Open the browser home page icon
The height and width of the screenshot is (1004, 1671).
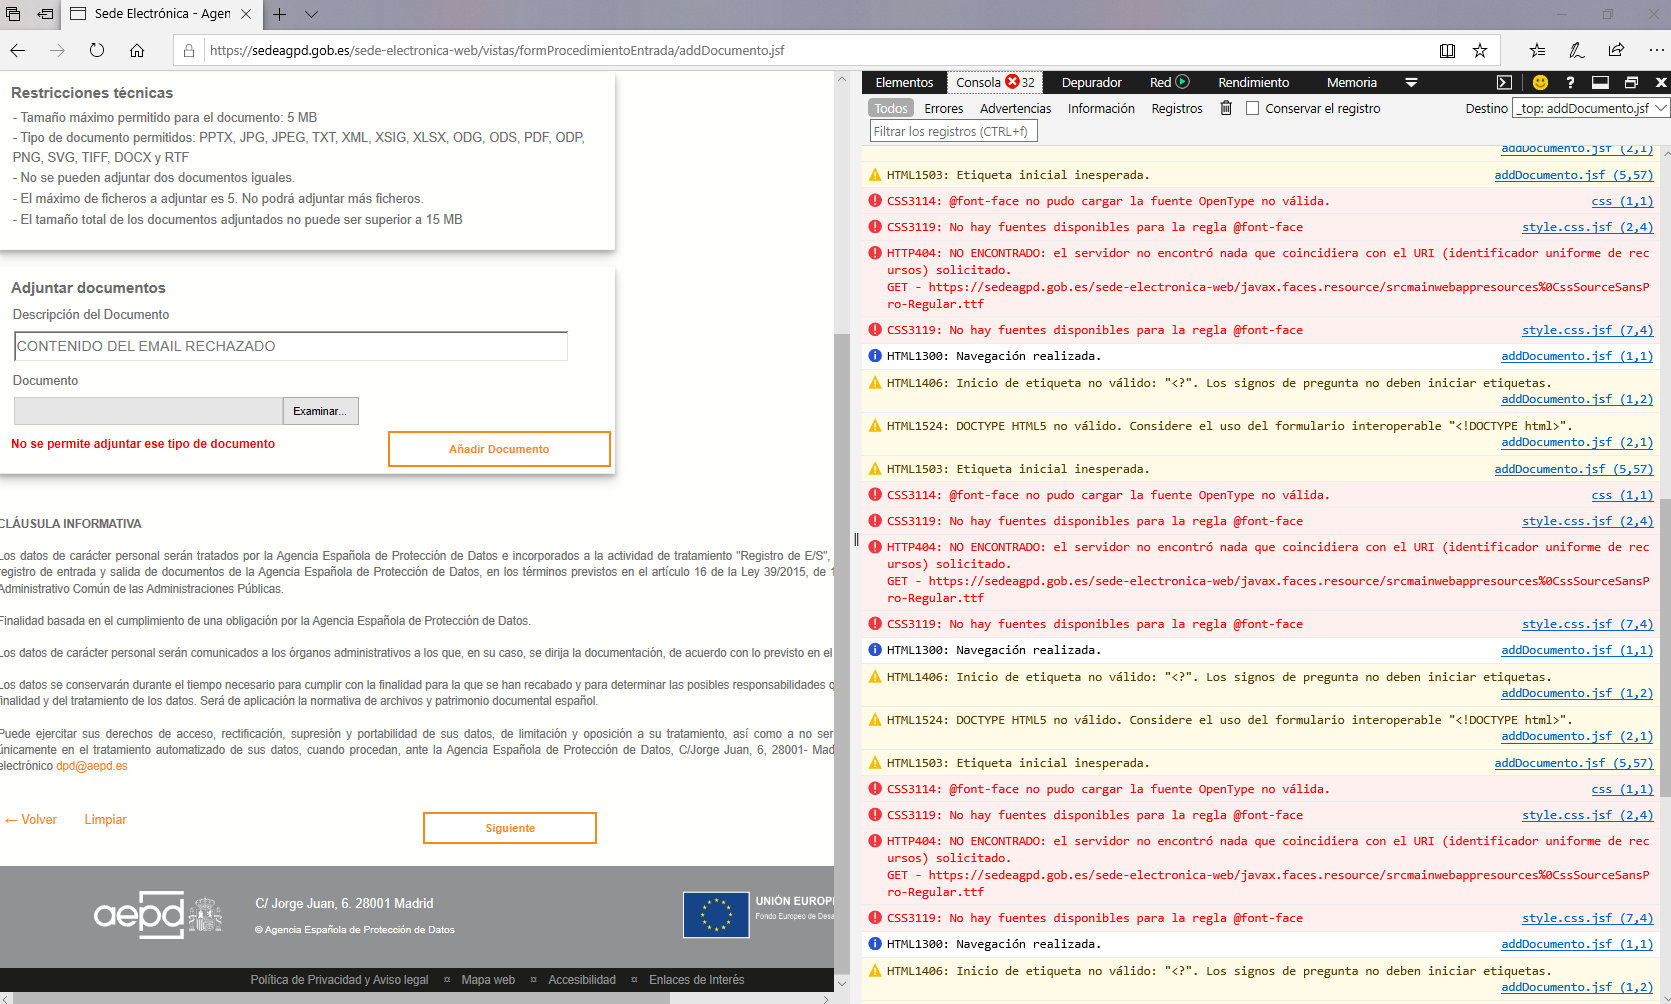coord(137,50)
